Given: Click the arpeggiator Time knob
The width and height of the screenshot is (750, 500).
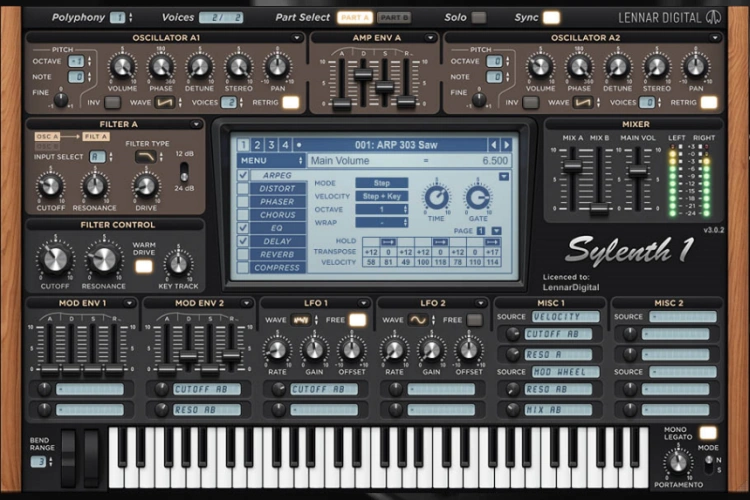Looking at the screenshot, I should [x=436, y=197].
